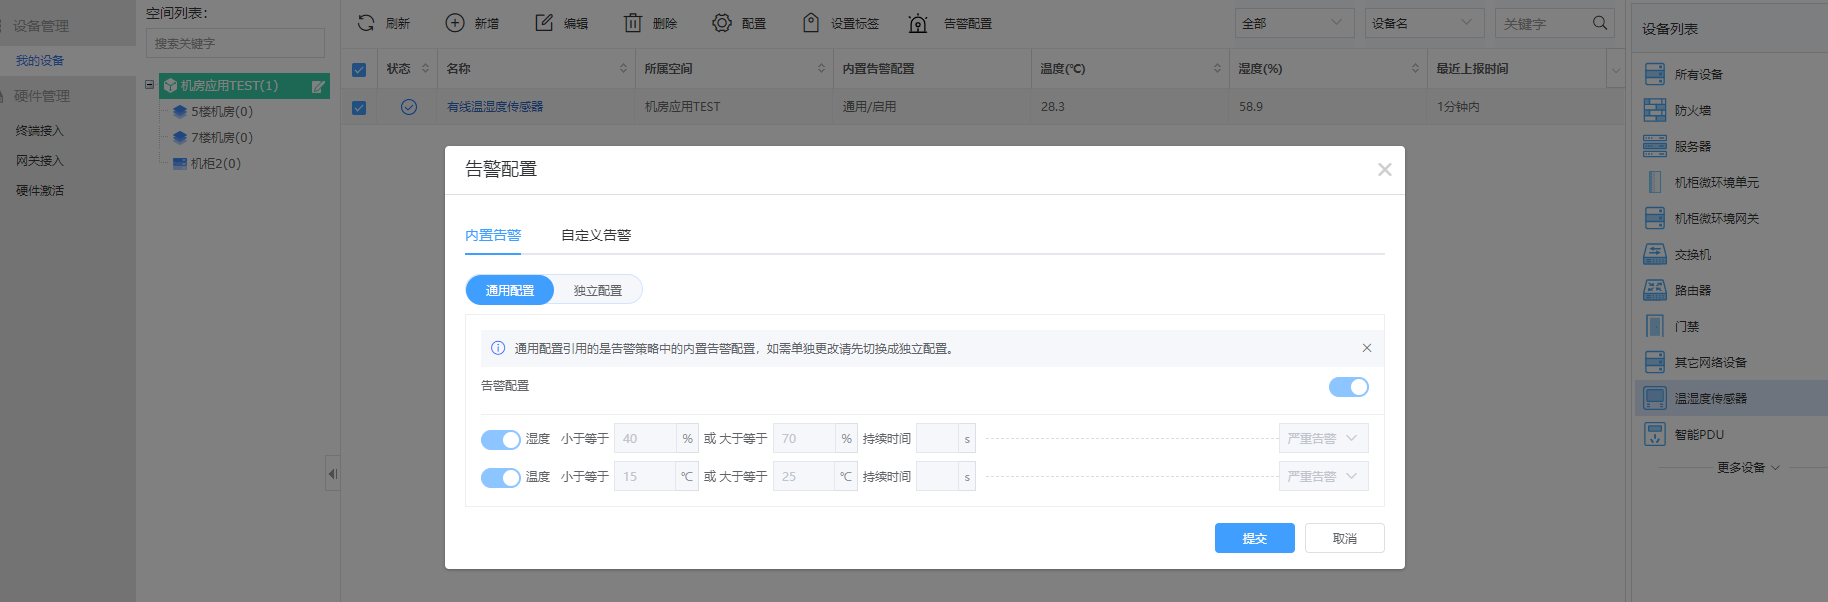Click the info icon in the notice bar

[x=498, y=348]
